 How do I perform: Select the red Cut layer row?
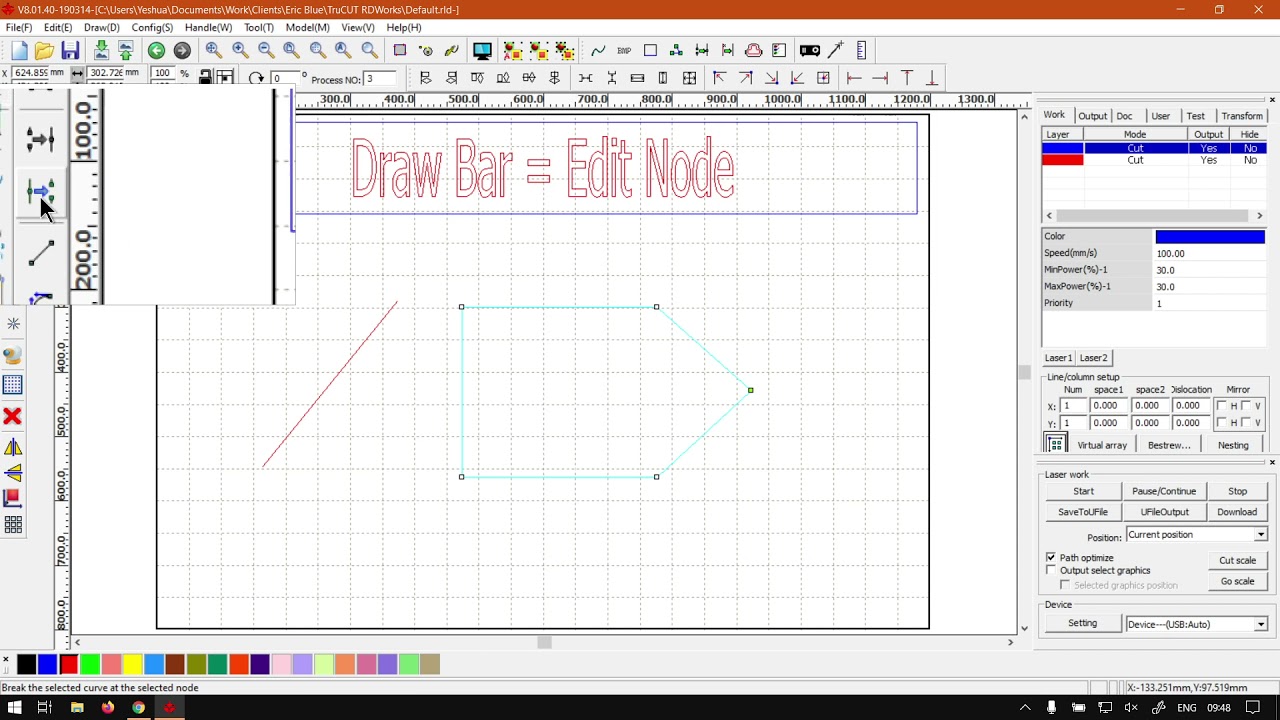point(1154,160)
